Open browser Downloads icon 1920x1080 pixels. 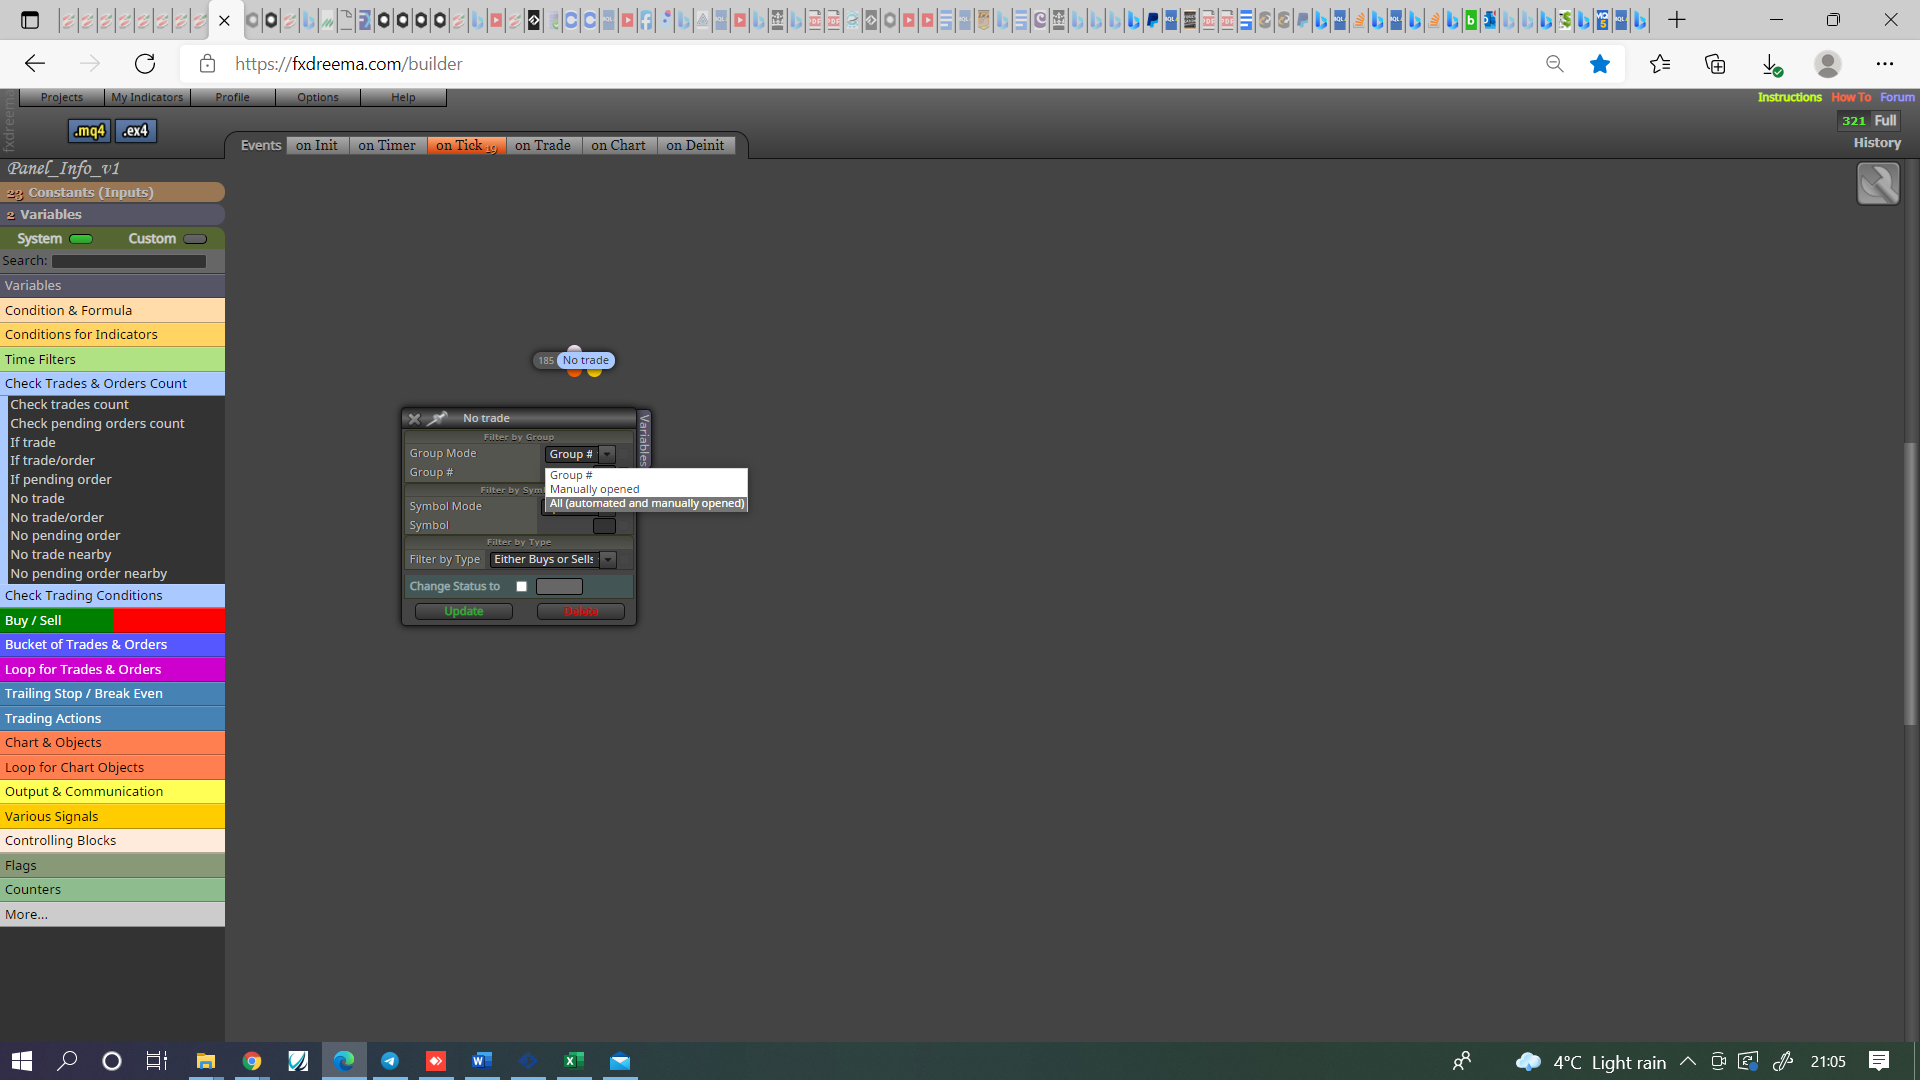coord(1771,64)
